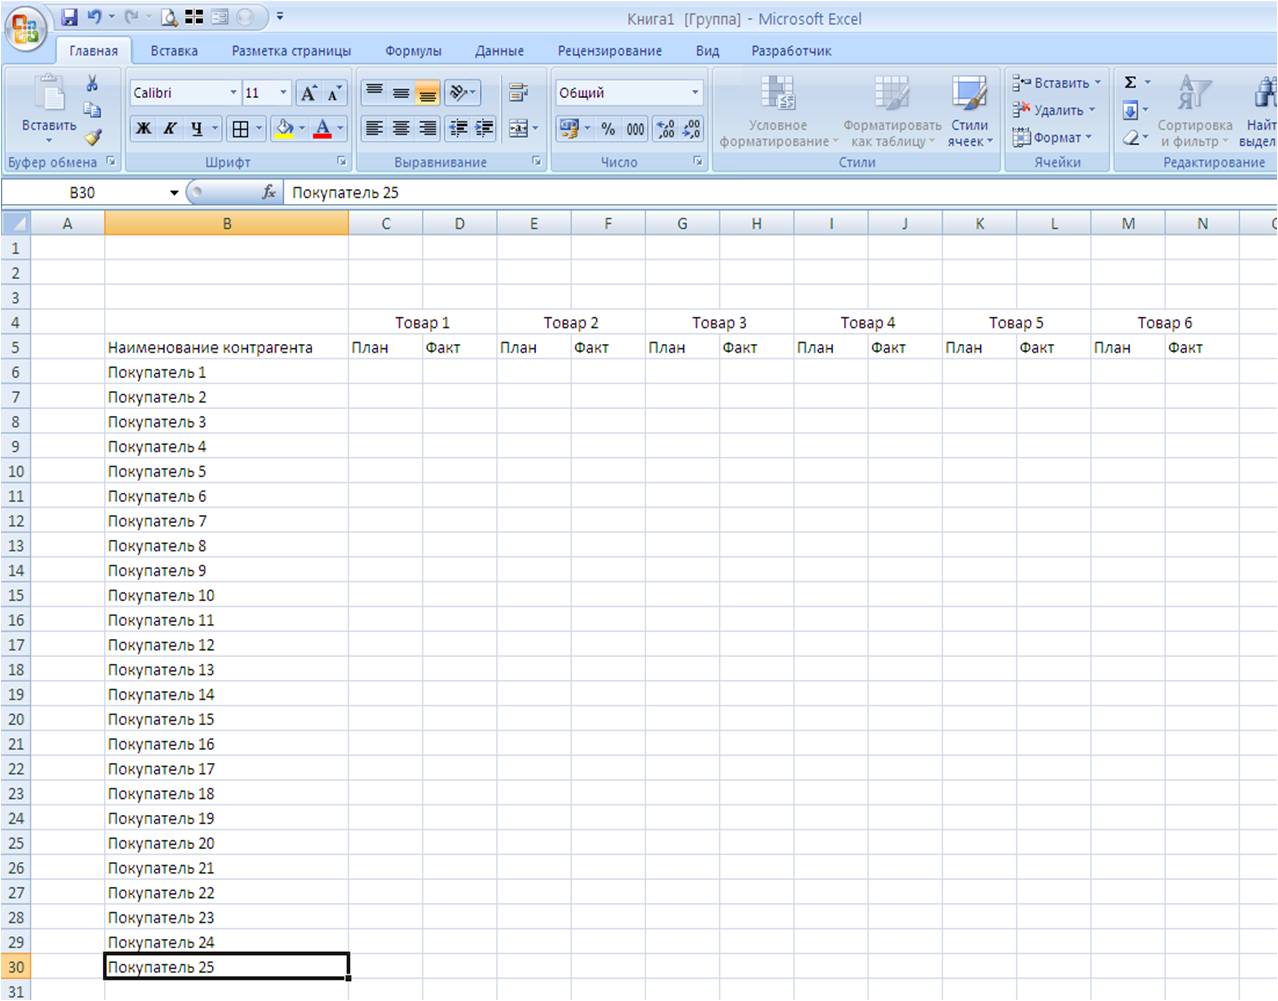
Task: Click the Insert Function fx icon
Action: tap(268, 192)
